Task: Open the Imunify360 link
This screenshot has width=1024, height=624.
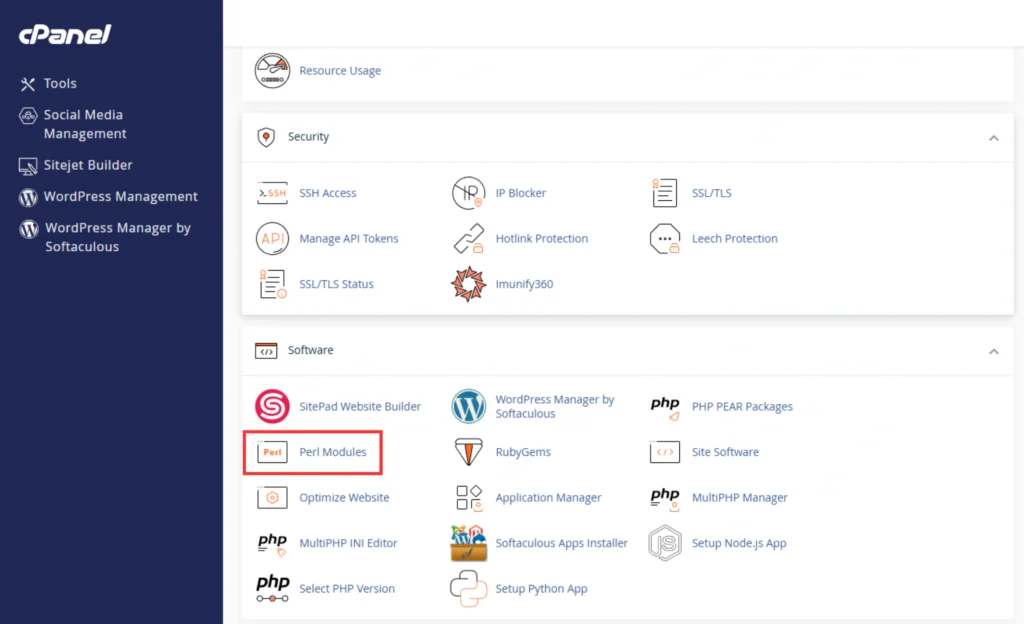Action: [524, 285]
